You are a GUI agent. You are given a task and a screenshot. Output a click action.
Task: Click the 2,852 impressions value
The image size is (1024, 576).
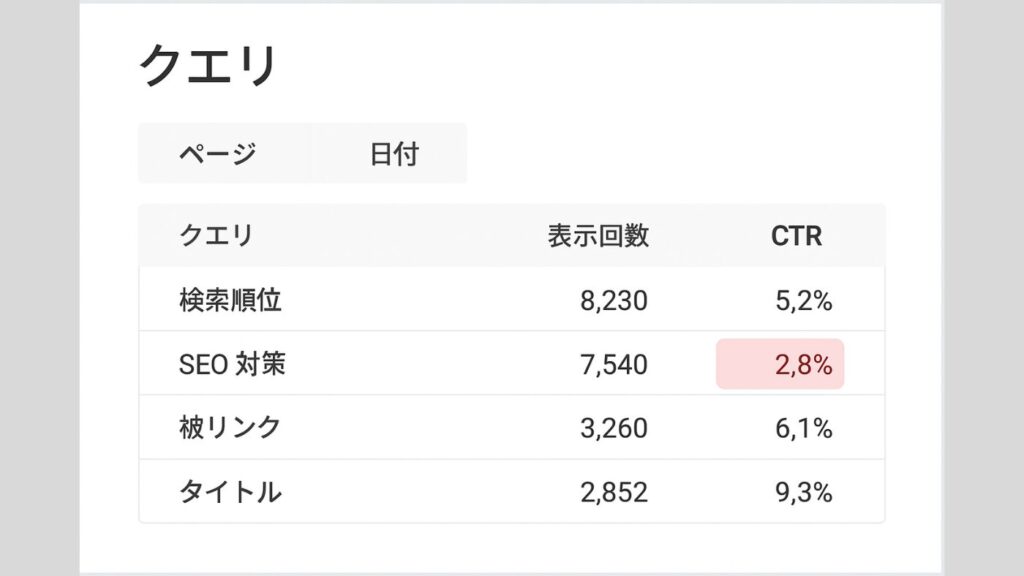coord(611,491)
